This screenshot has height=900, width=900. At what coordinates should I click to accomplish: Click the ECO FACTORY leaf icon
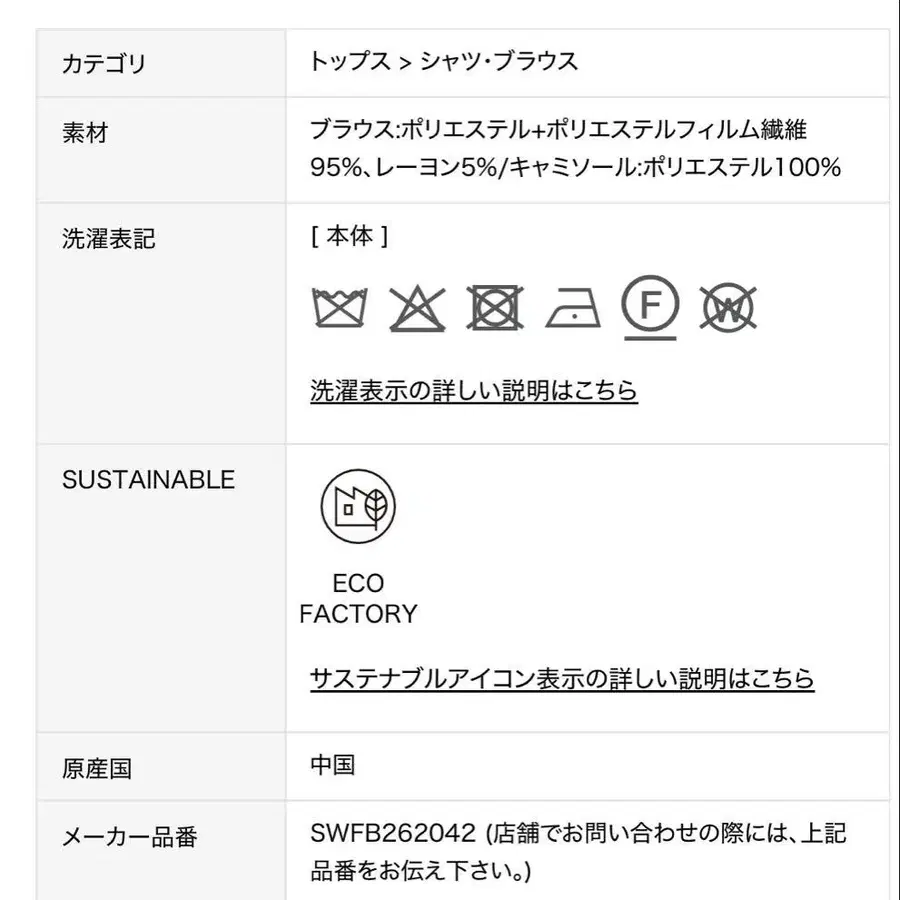tap(358, 506)
